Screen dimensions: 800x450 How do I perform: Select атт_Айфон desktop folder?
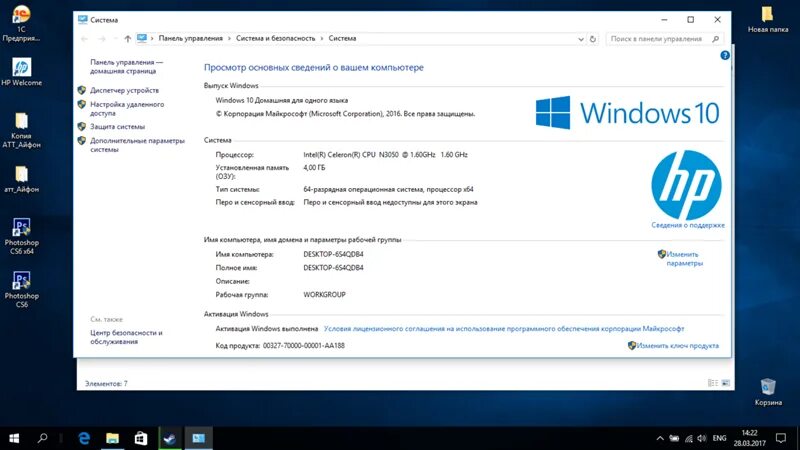(21, 180)
